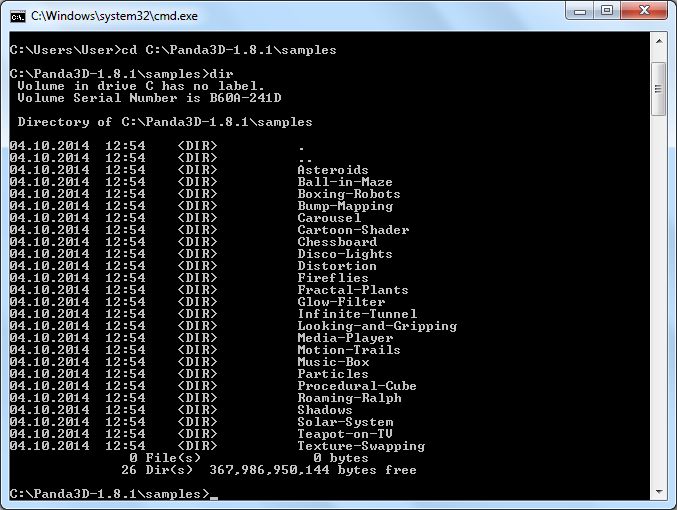The width and height of the screenshot is (677, 510).
Task: Select the Shadows directory name
Action: tap(325, 410)
